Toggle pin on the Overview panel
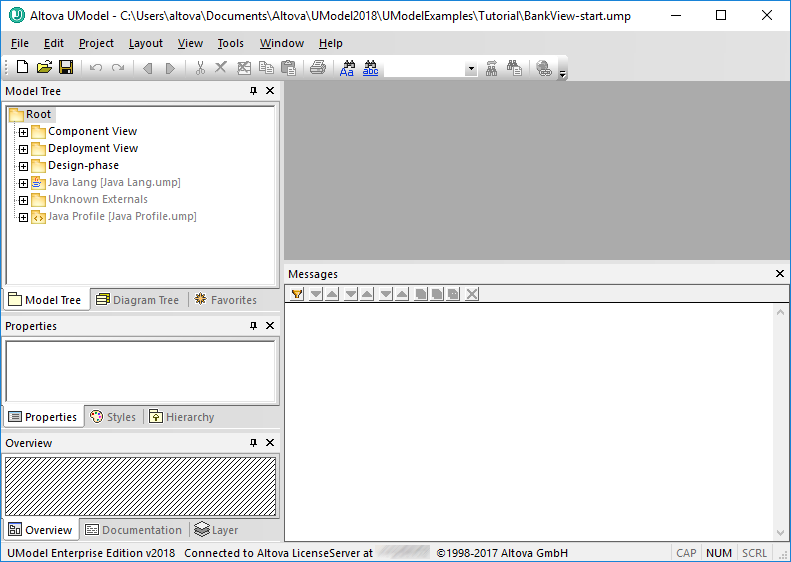Screen dimensions: 791x562 point(253,443)
